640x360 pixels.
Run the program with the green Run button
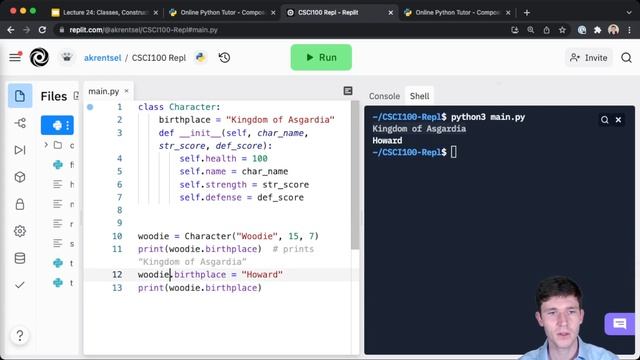coord(321,58)
